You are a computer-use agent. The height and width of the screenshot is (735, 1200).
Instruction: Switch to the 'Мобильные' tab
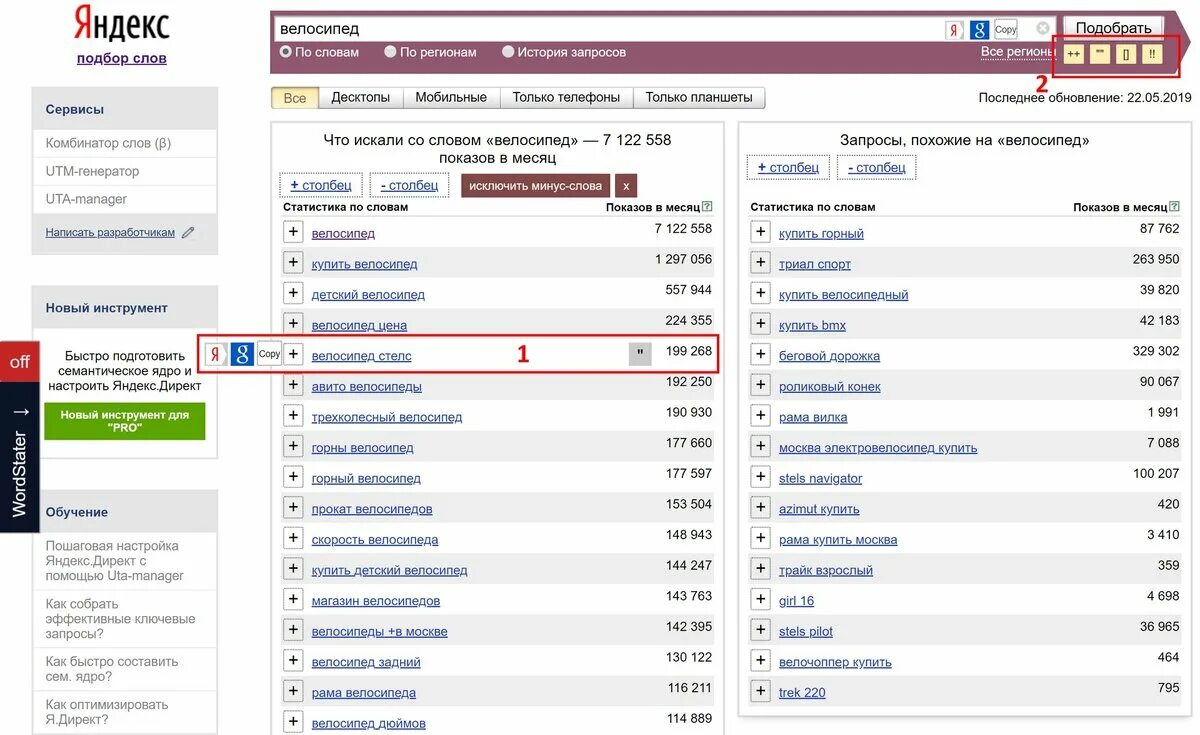(x=451, y=97)
